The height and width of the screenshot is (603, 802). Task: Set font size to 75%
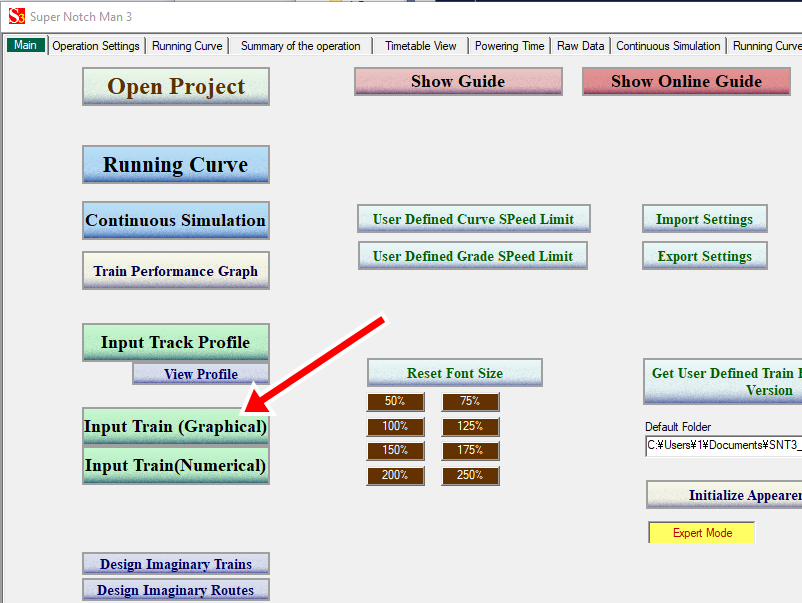pyautogui.click(x=471, y=401)
